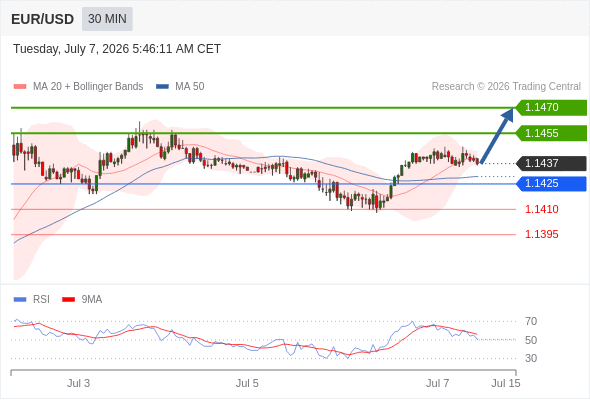Image resolution: width=590 pixels, height=400 pixels.
Task: Click the pink MA 20 color swatch
Action: (x=20, y=87)
